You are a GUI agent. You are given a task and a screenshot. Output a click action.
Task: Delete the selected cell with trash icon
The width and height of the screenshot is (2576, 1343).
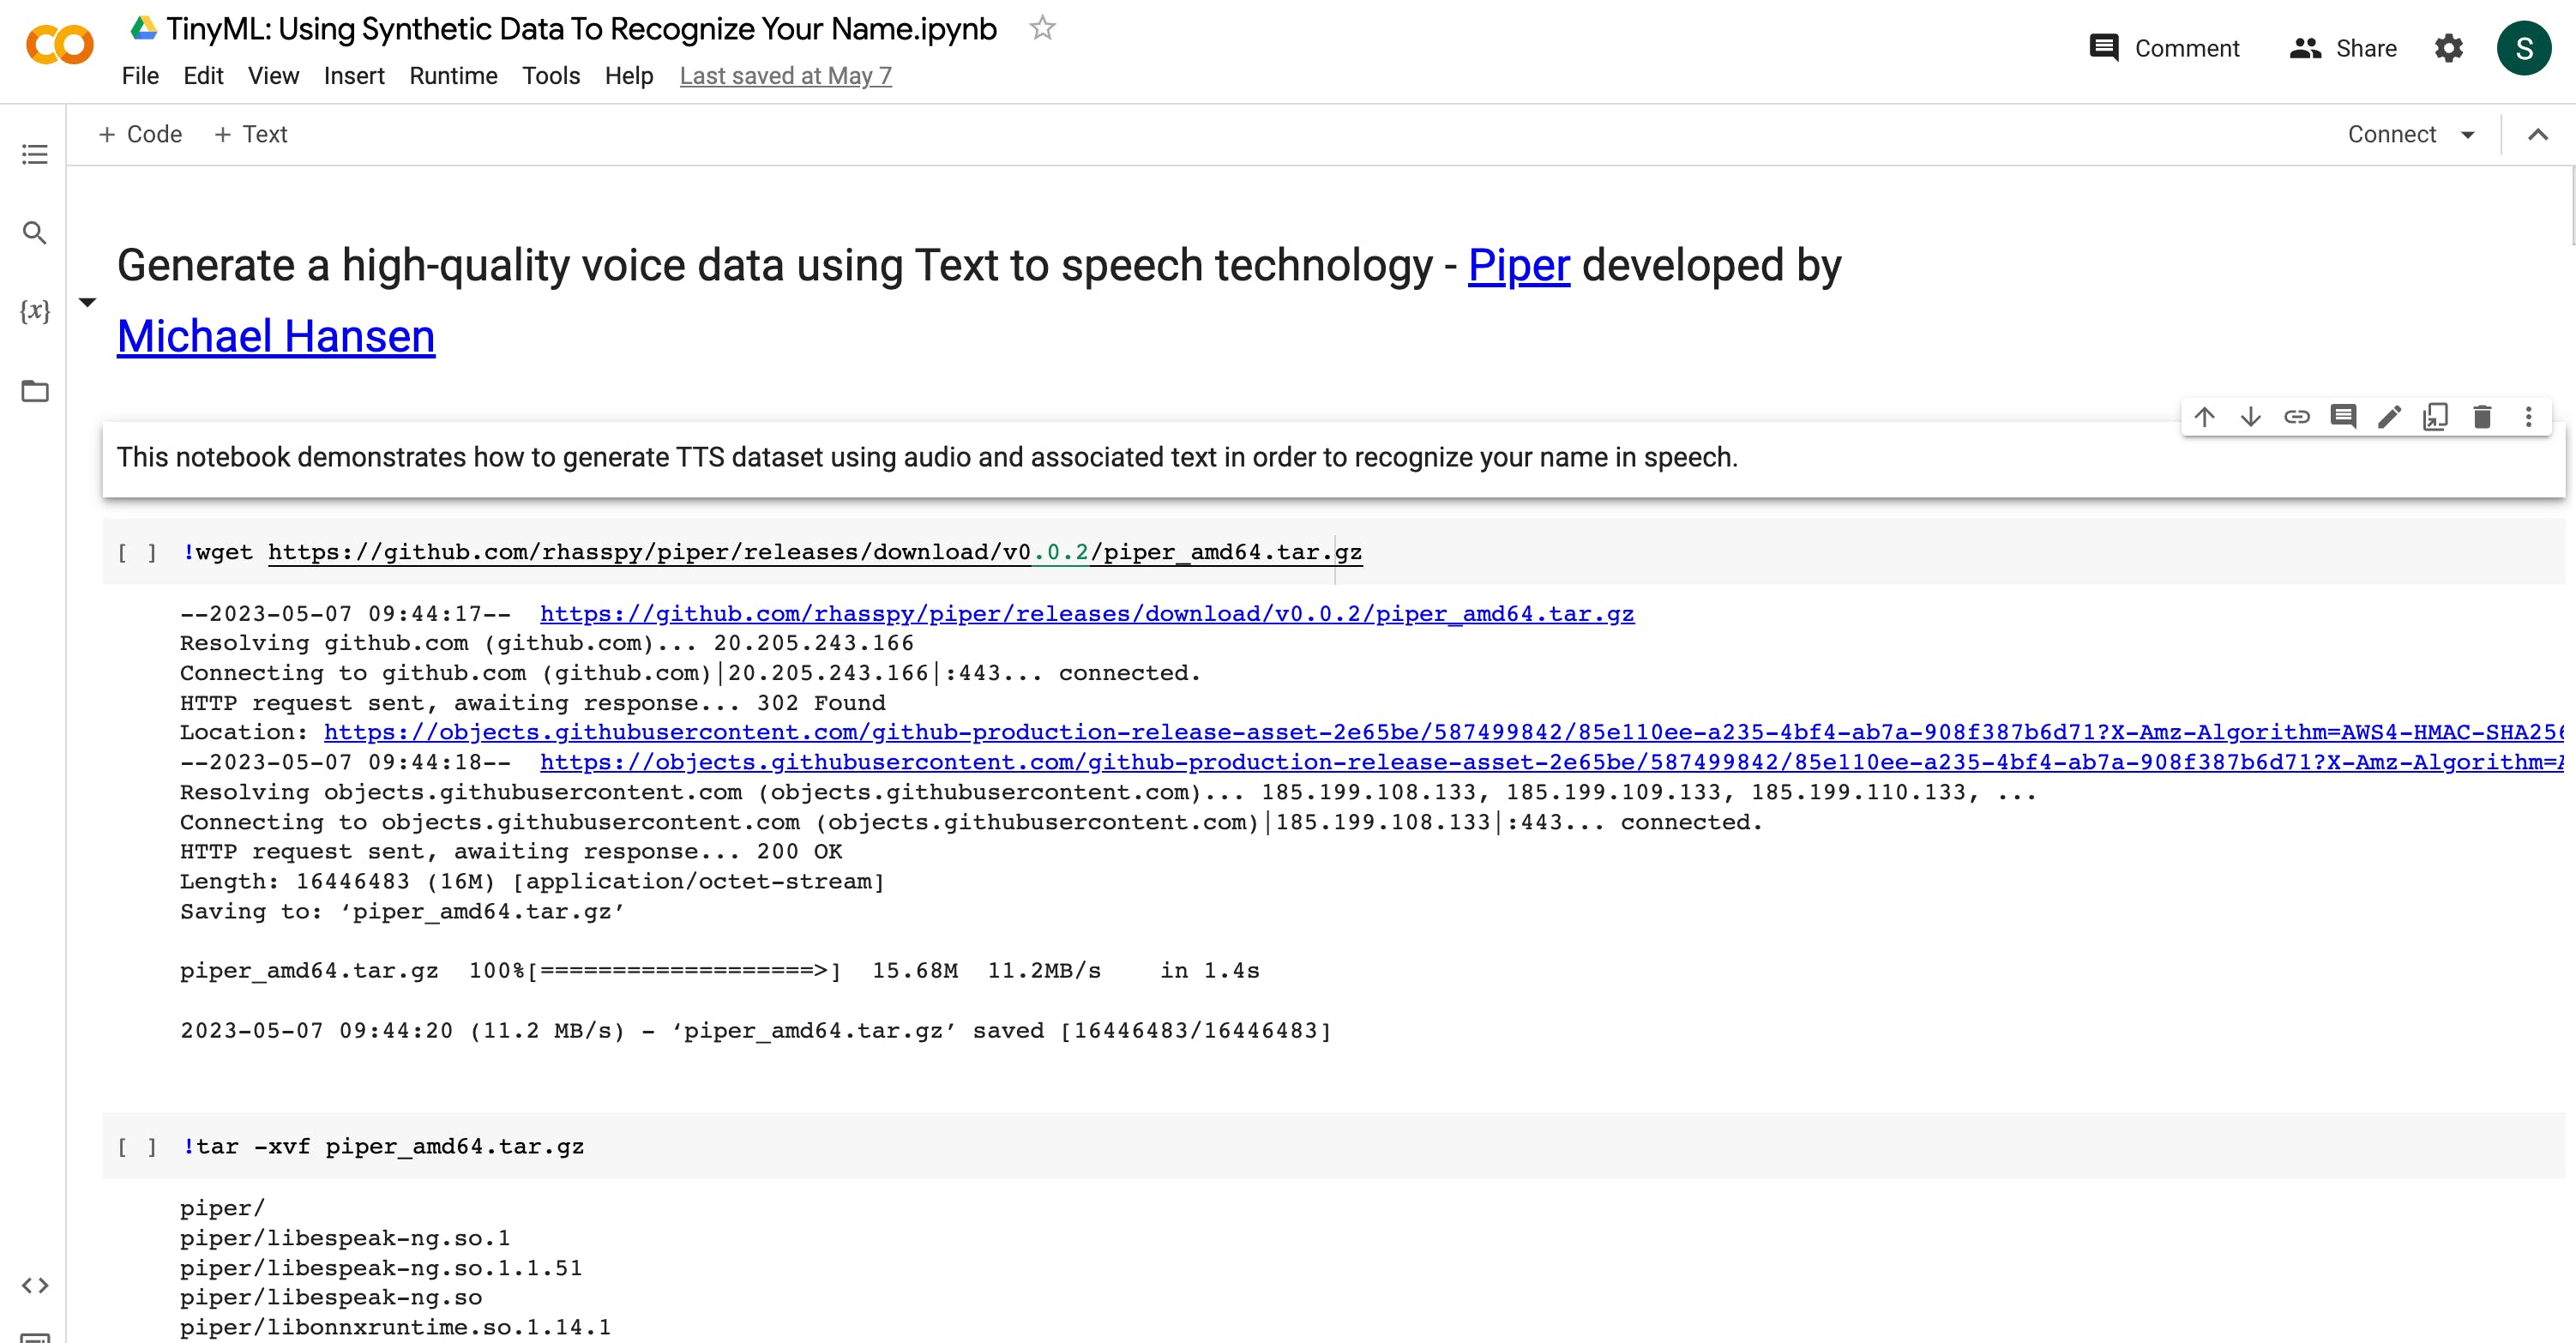tap(2482, 416)
